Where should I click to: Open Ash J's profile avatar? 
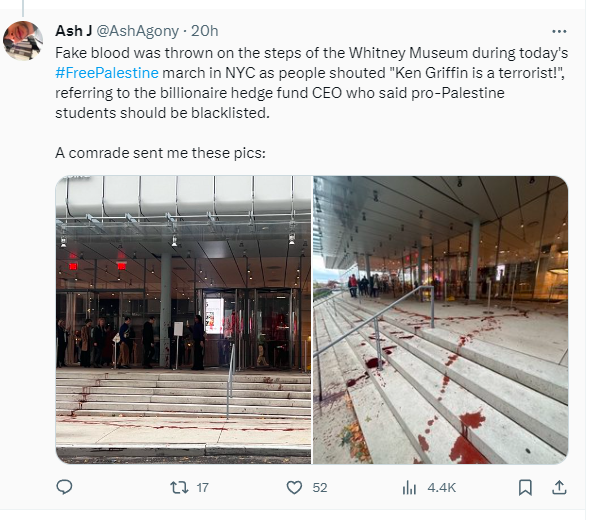click(23, 41)
